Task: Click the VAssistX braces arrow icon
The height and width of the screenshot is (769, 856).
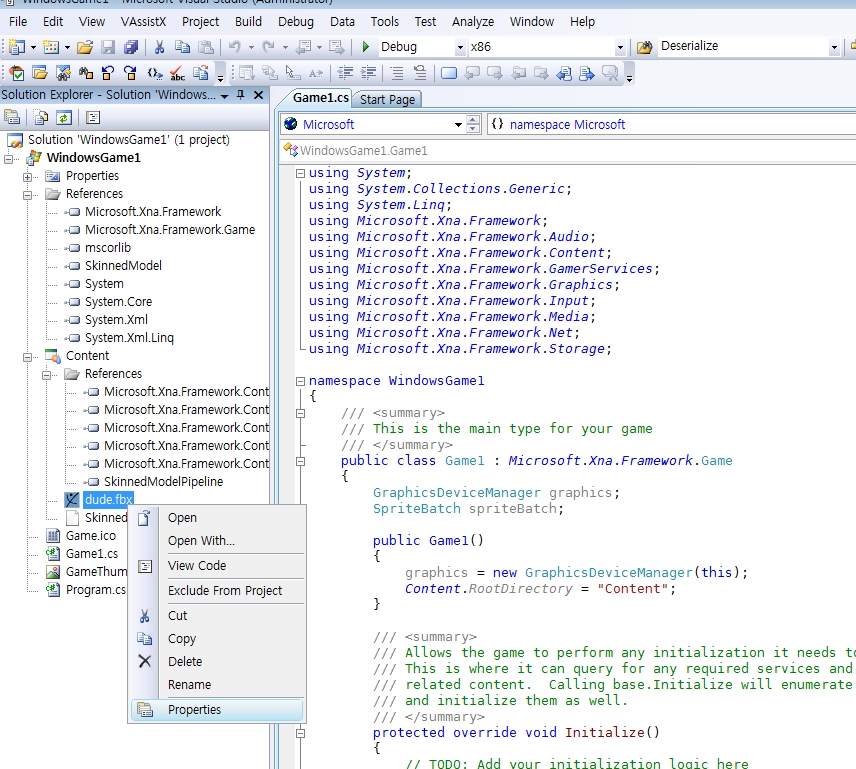Action: (155, 73)
